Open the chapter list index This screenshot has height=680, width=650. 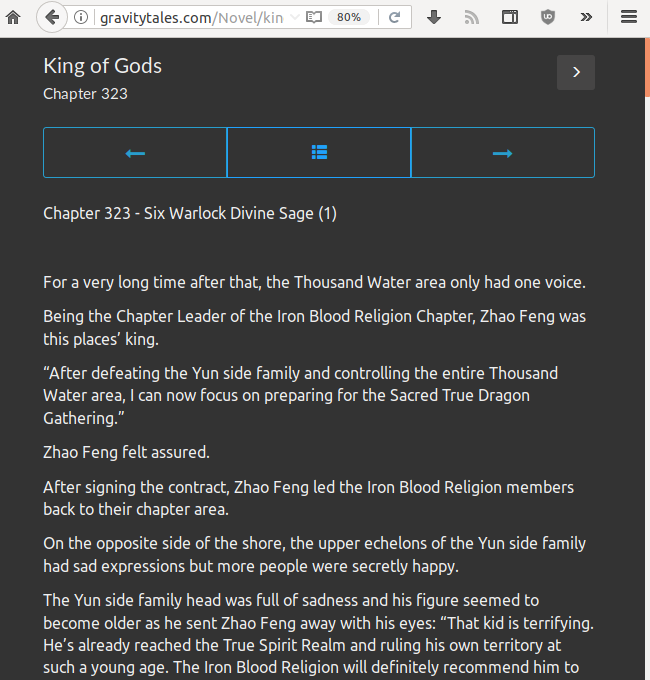319,153
